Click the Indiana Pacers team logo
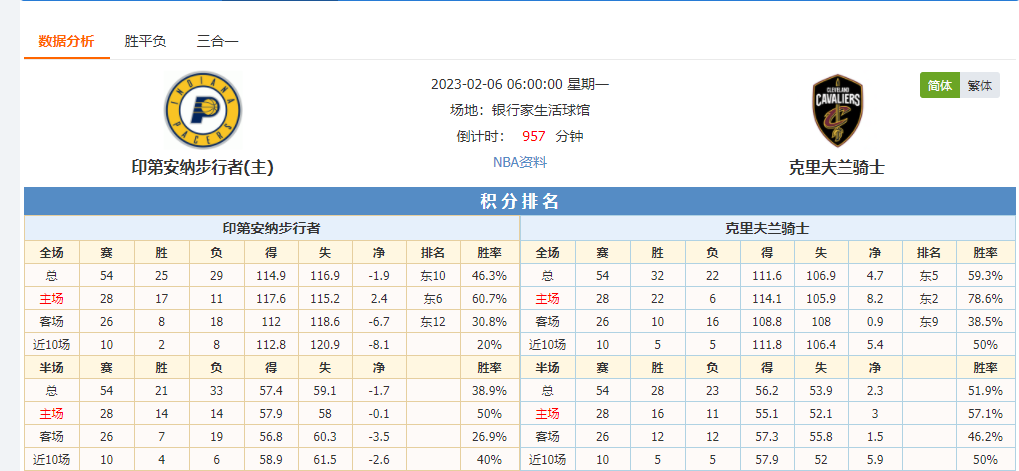Image resolution: width=1019 pixels, height=471 pixels. click(203, 110)
